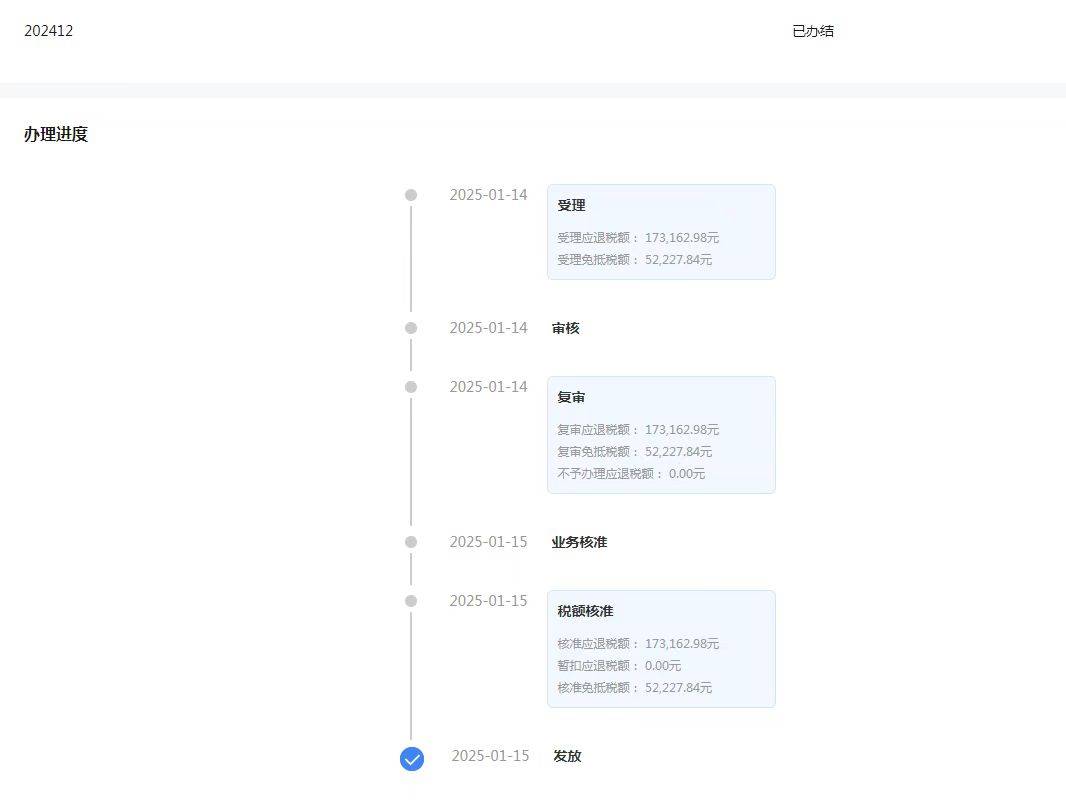The height and width of the screenshot is (811, 1066).
Task: Click the 办理进度 section heading
Action: click(56, 135)
